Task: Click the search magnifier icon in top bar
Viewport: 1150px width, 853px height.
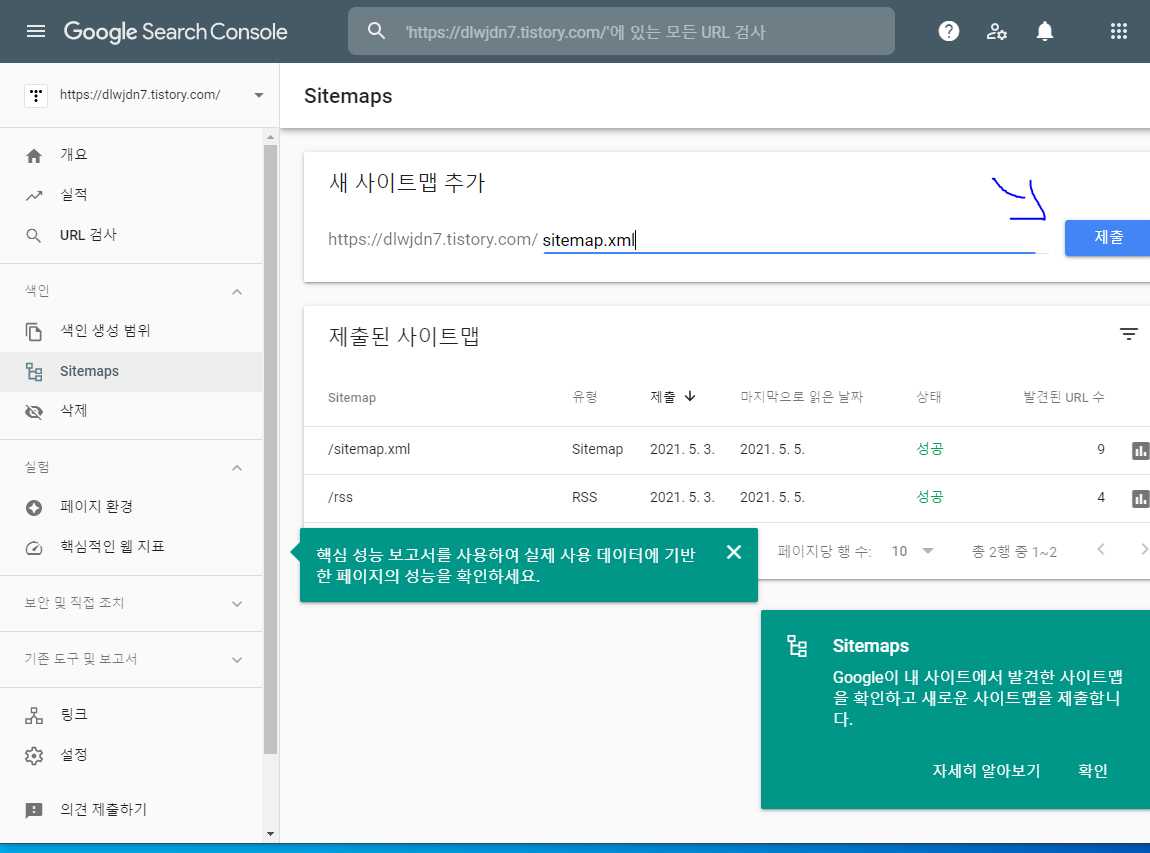Action: click(376, 31)
